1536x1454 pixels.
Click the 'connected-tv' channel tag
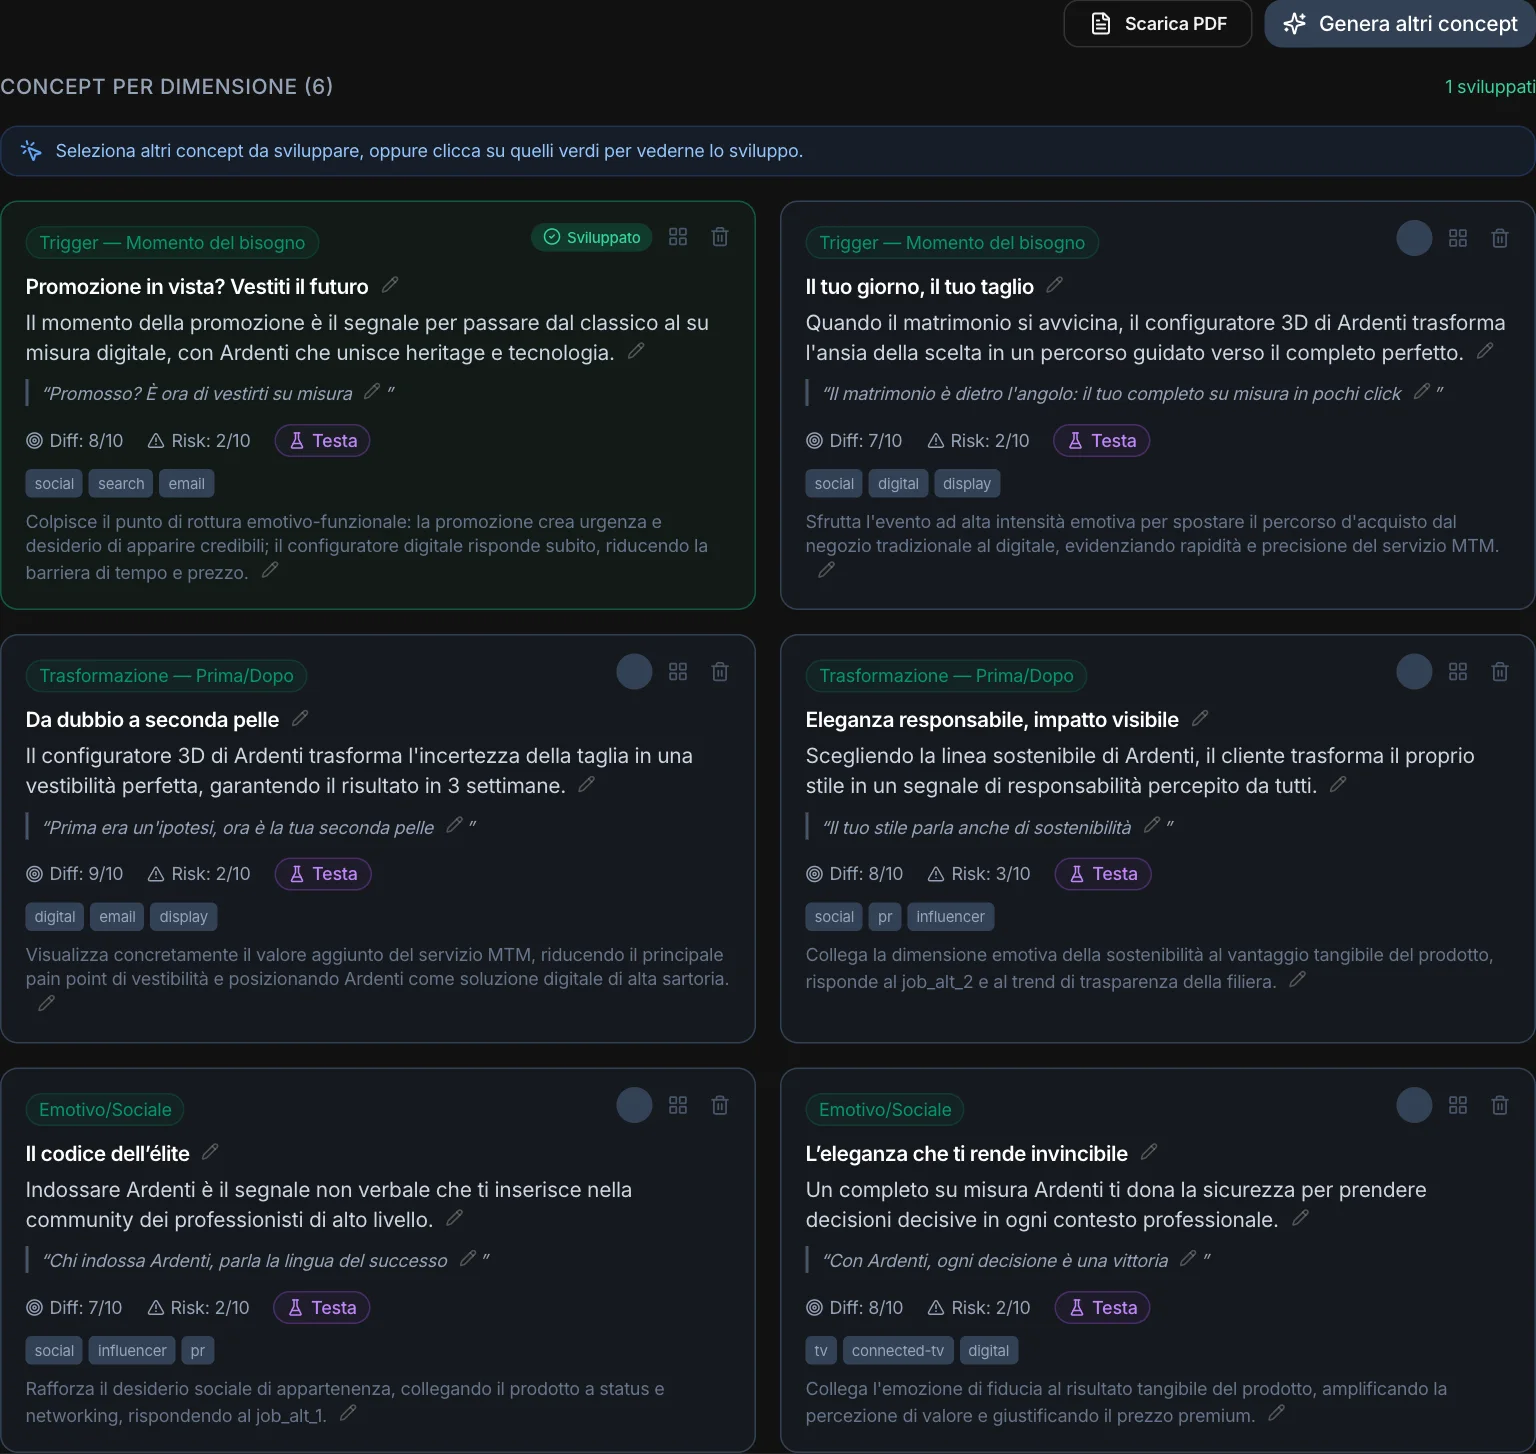pos(898,1351)
